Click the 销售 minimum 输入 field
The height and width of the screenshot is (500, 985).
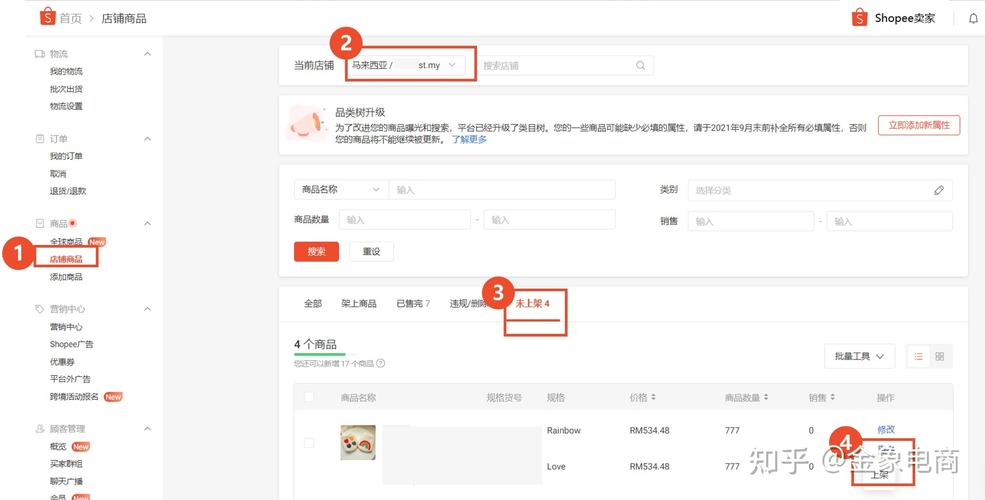[x=751, y=221]
